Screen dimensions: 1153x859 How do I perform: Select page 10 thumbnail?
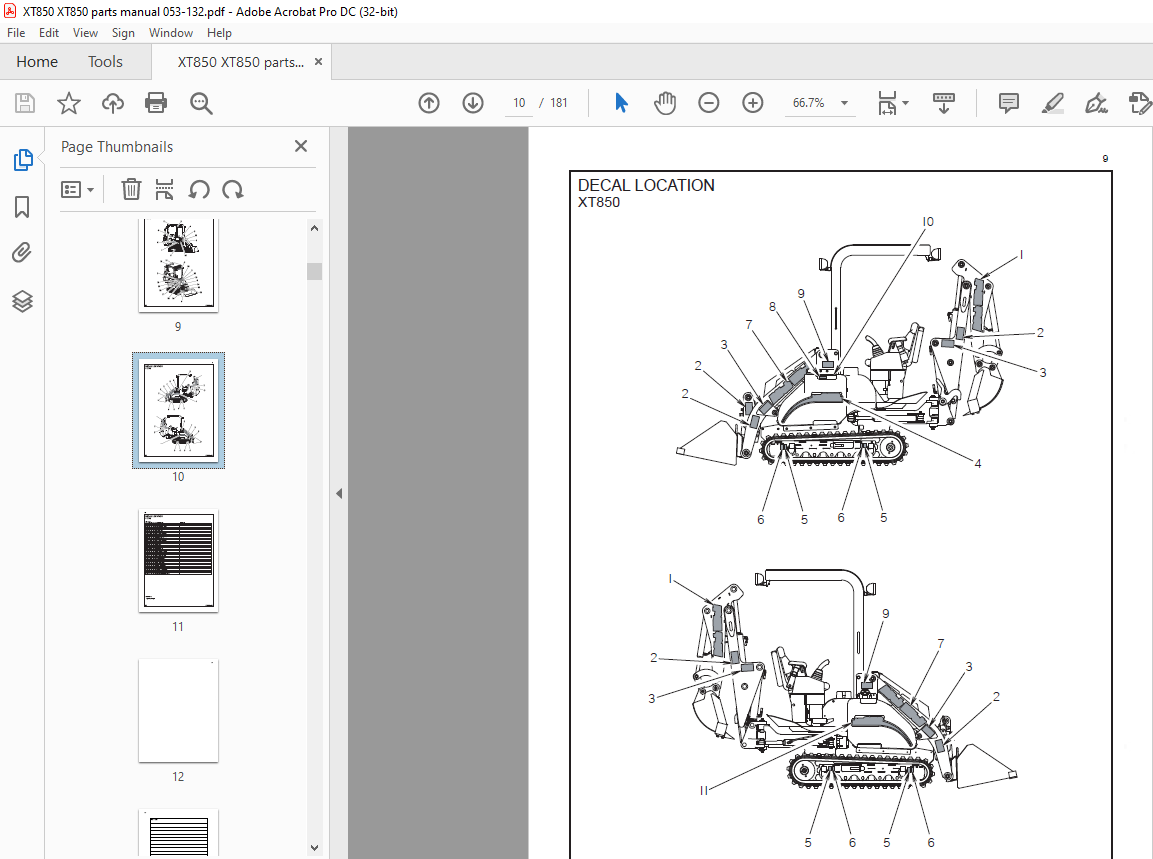[179, 410]
